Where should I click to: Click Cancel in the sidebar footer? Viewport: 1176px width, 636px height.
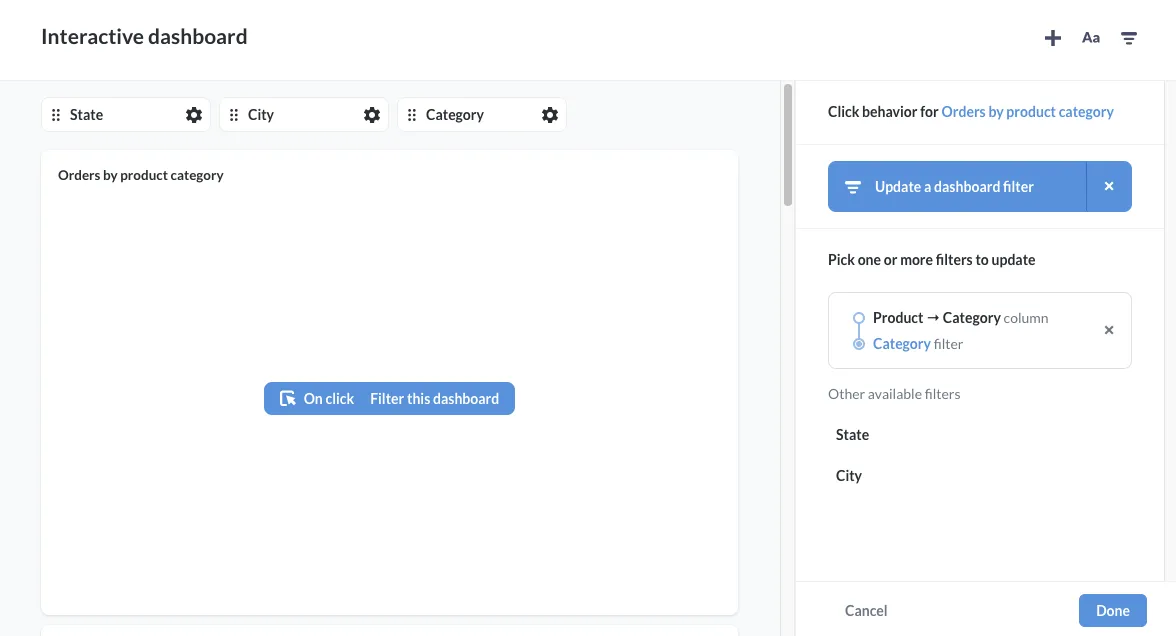[866, 611]
